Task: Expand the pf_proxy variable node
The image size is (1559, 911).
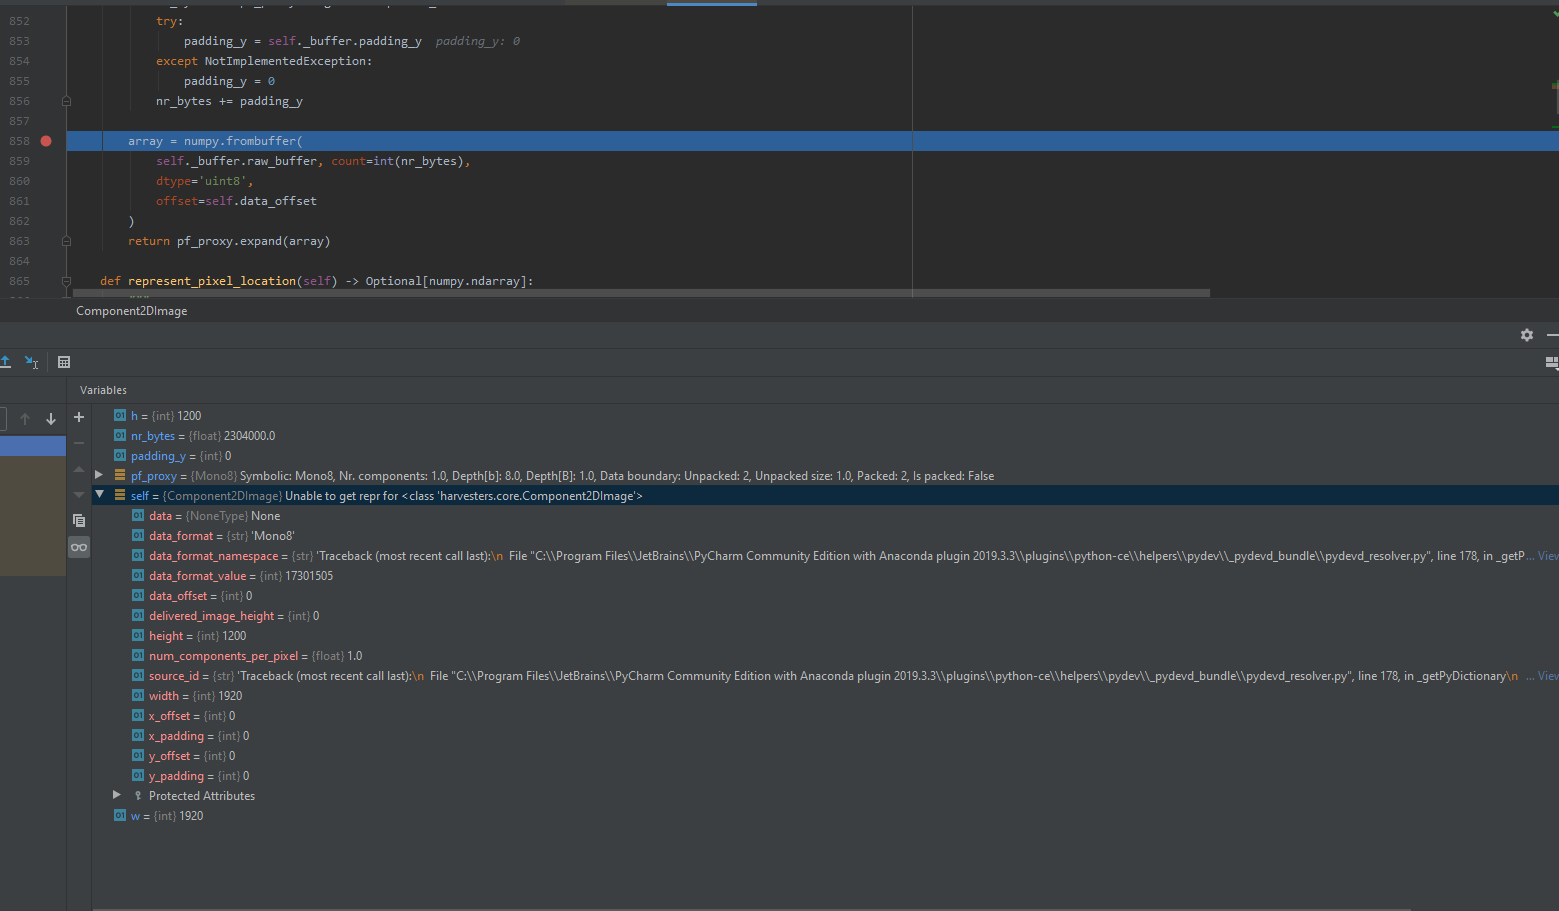Action: [98, 475]
